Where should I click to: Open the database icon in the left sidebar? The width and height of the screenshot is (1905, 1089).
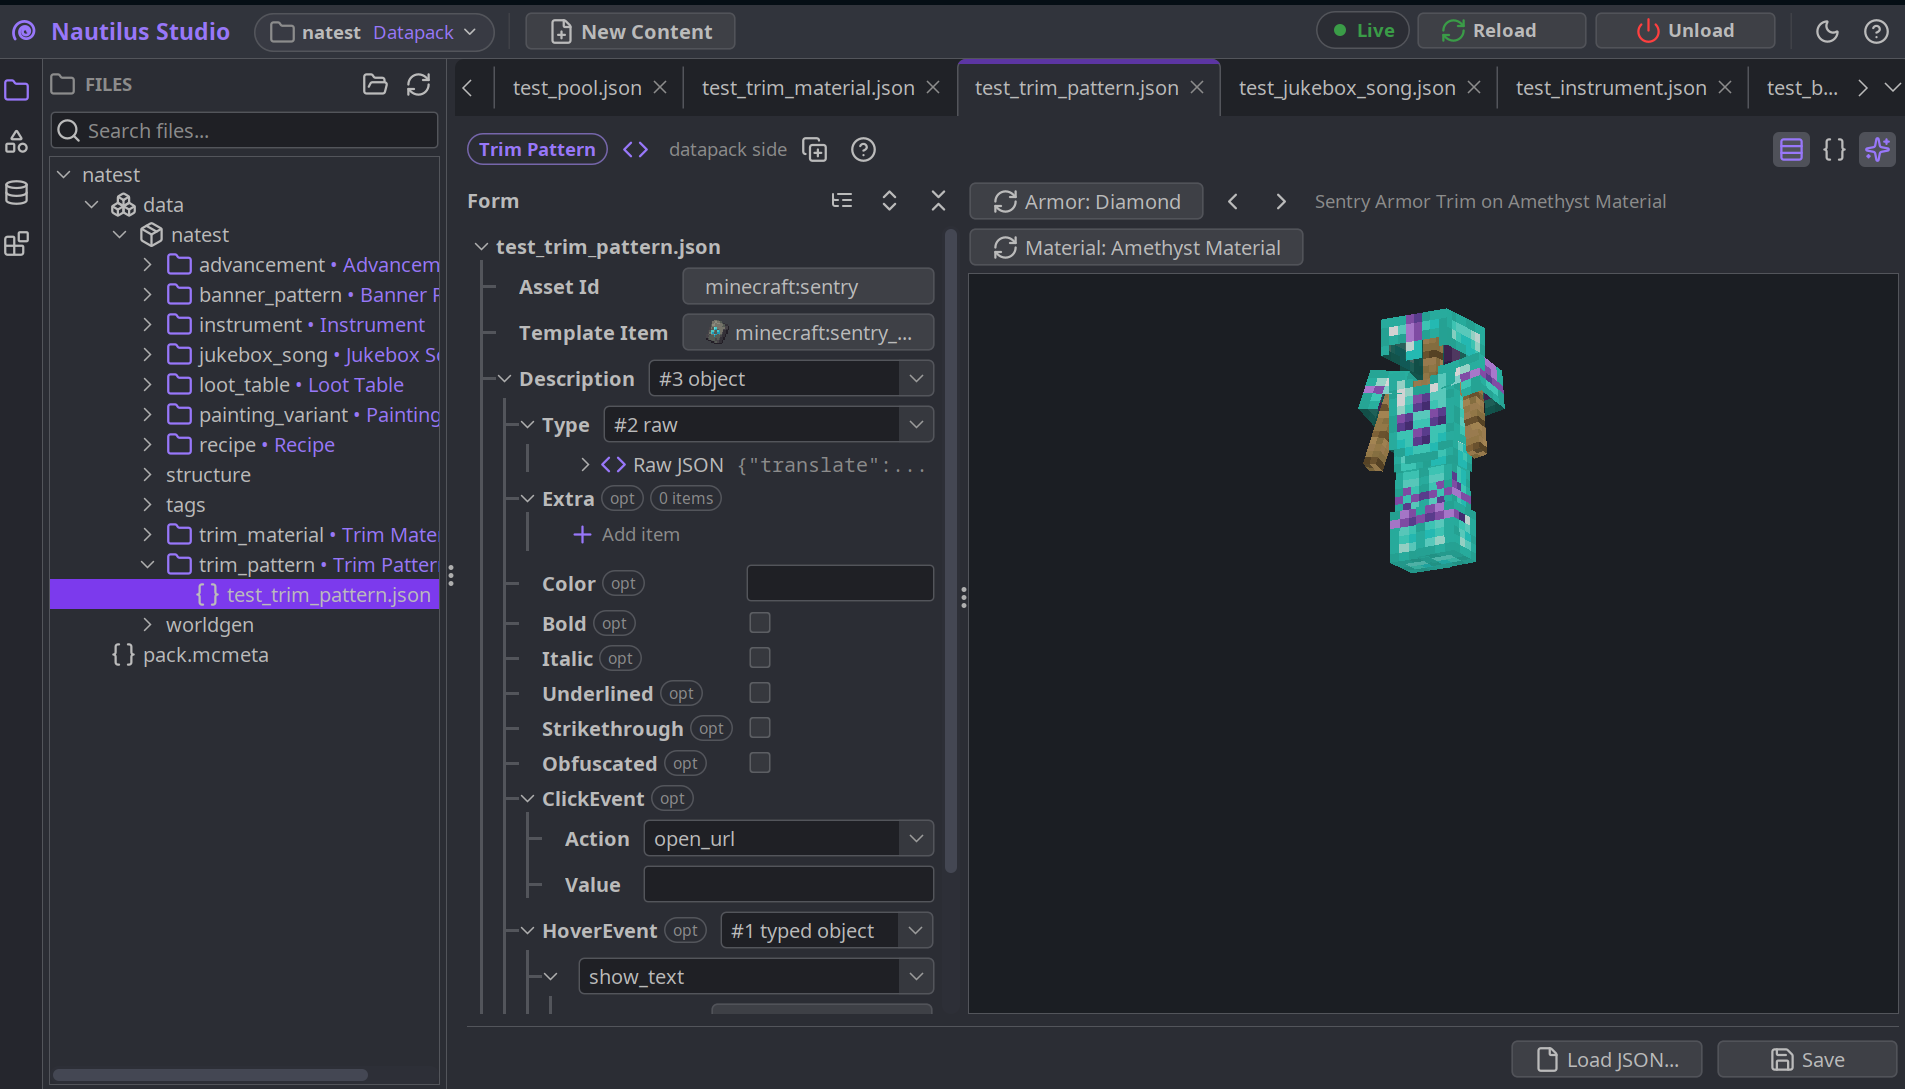pos(17,193)
